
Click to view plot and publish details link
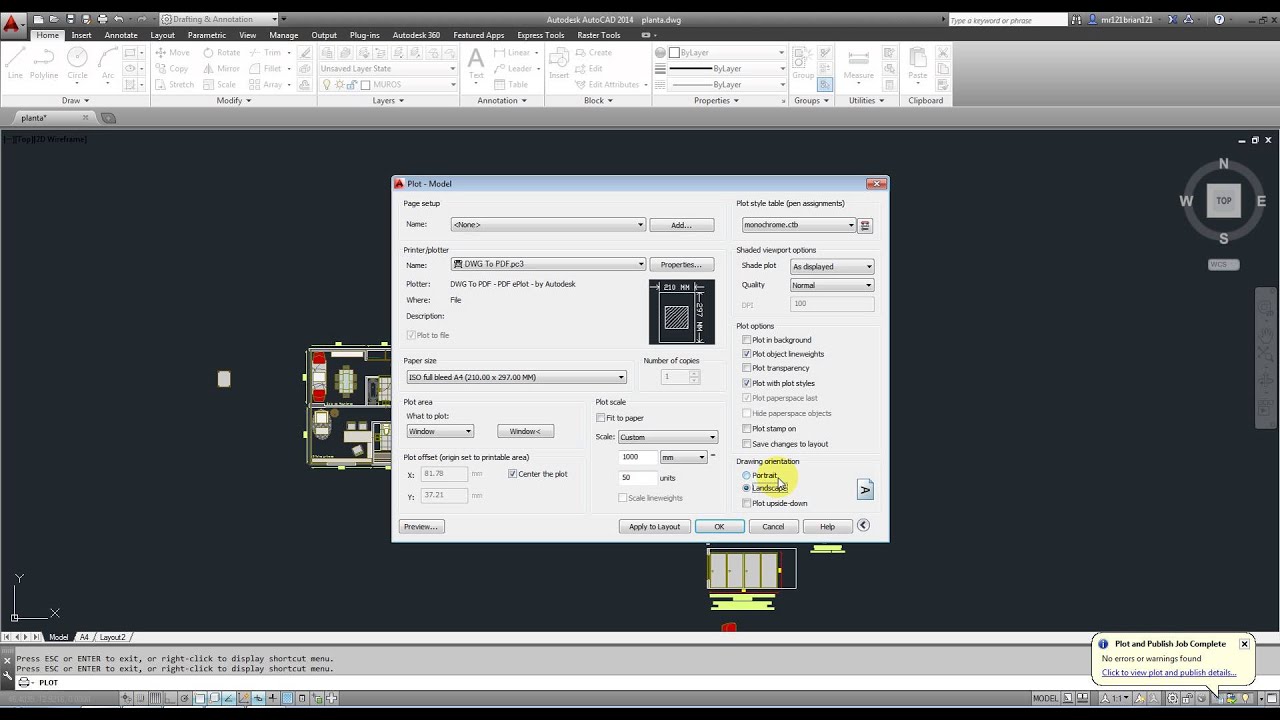tap(1168, 673)
